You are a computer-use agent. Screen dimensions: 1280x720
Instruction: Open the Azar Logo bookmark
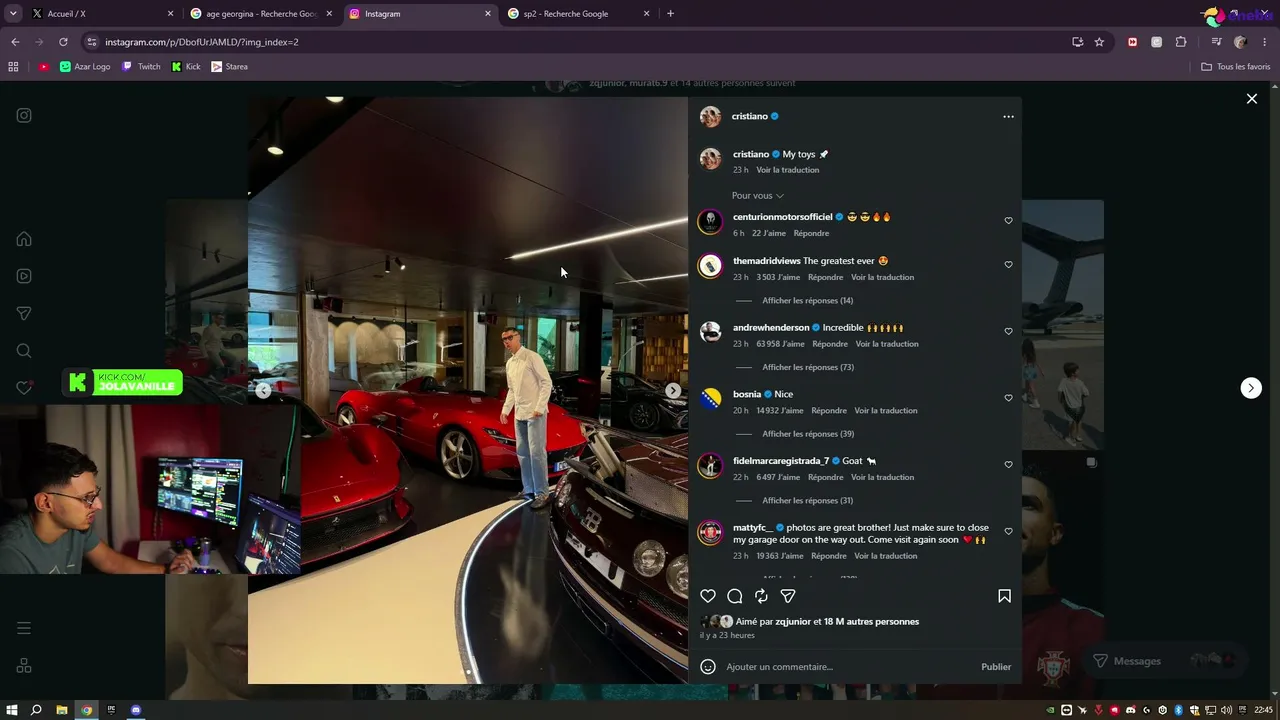click(x=85, y=67)
